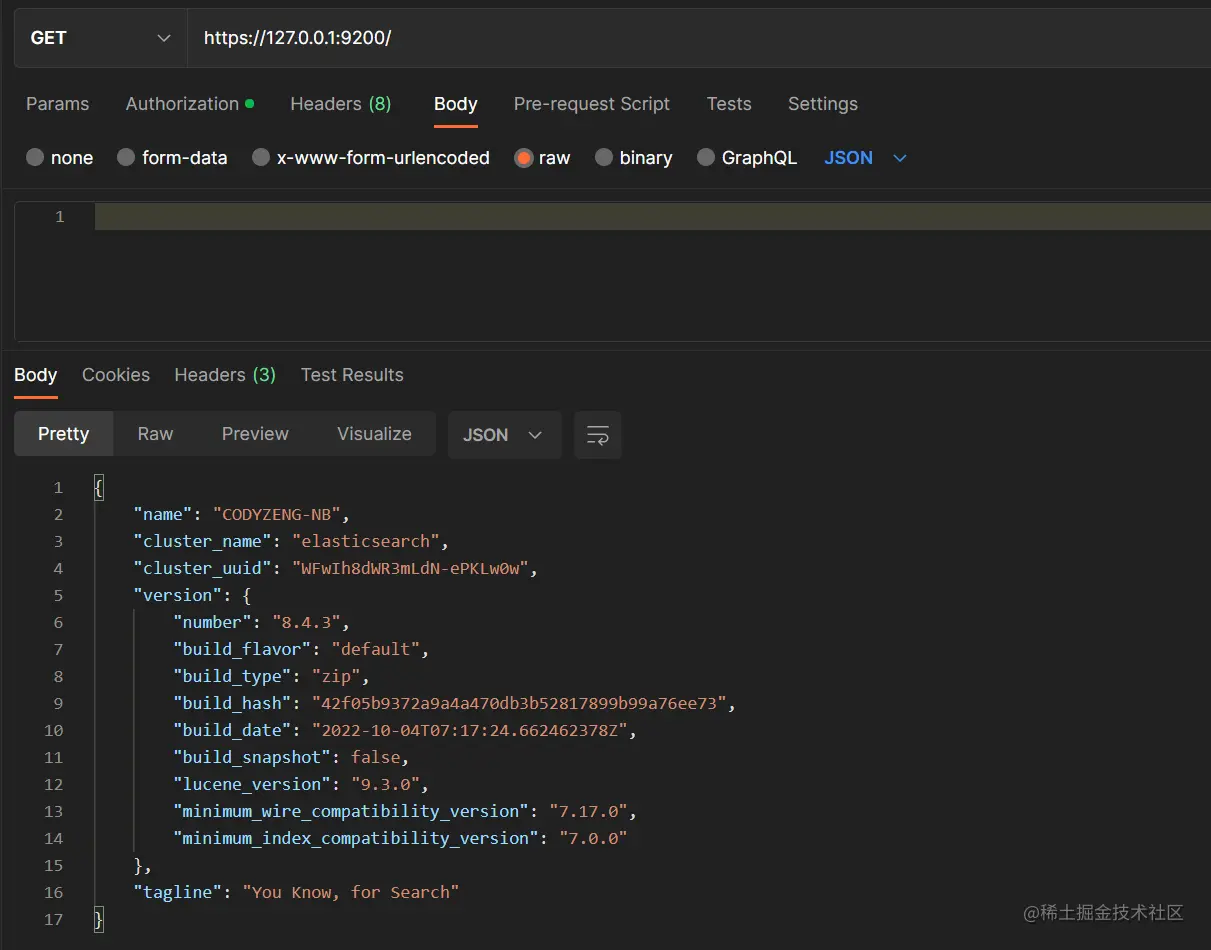Expand the request body JSON type dropdown
Image resolution: width=1211 pixels, height=950 pixels.
(865, 158)
